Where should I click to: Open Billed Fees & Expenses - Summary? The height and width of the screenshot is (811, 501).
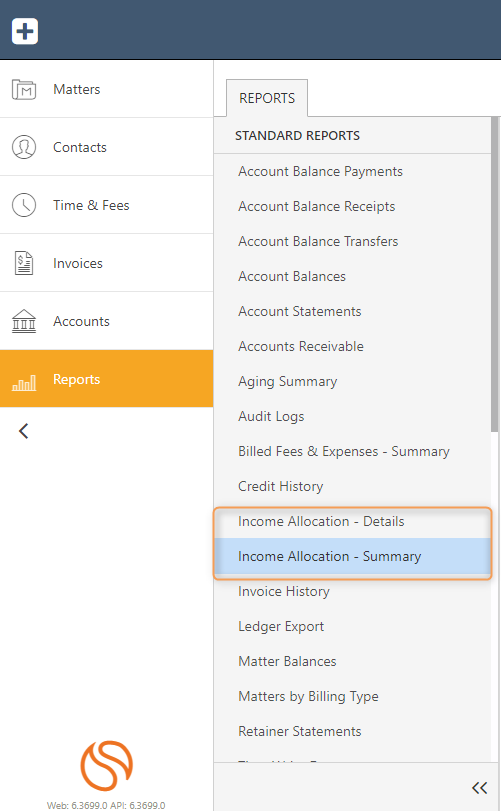click(352, 452)
